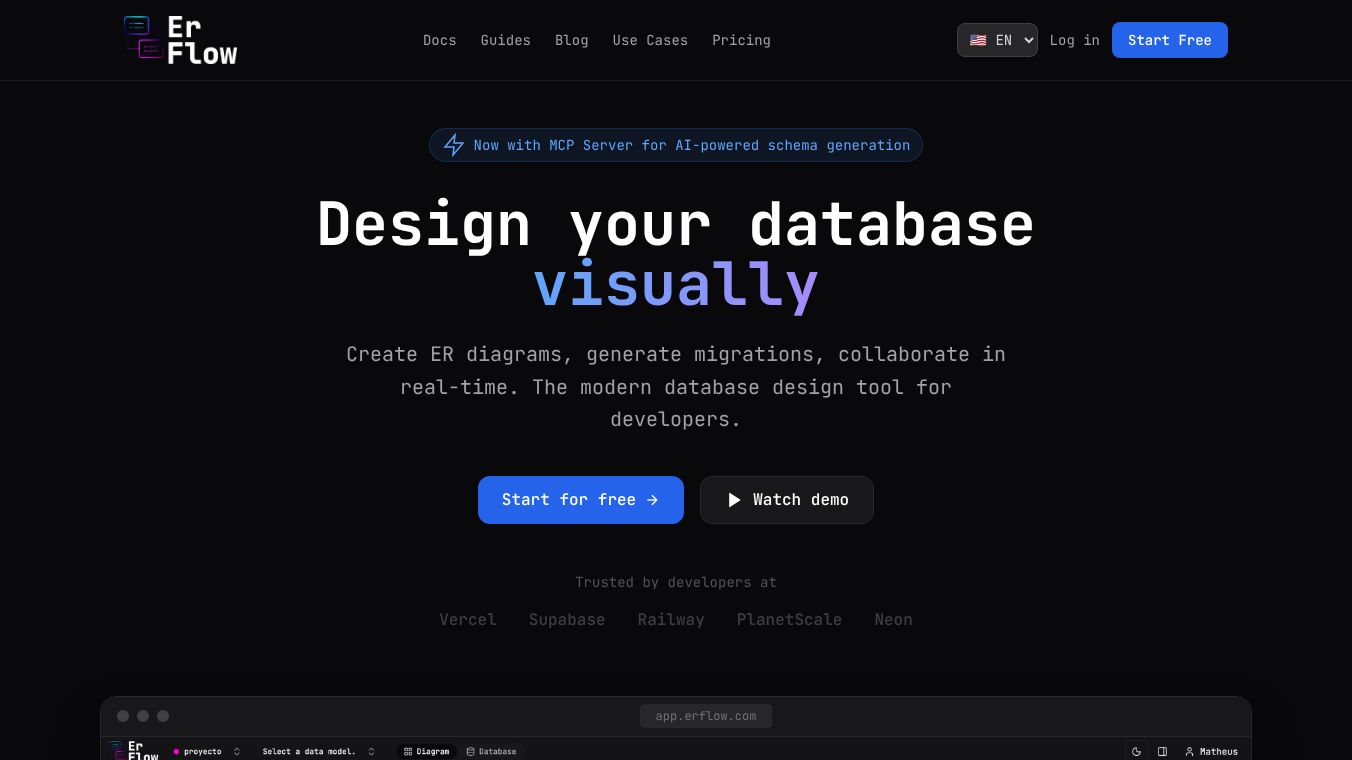Click the arrow icon on Start for free
1352x760 pixels.
(652, 500)
